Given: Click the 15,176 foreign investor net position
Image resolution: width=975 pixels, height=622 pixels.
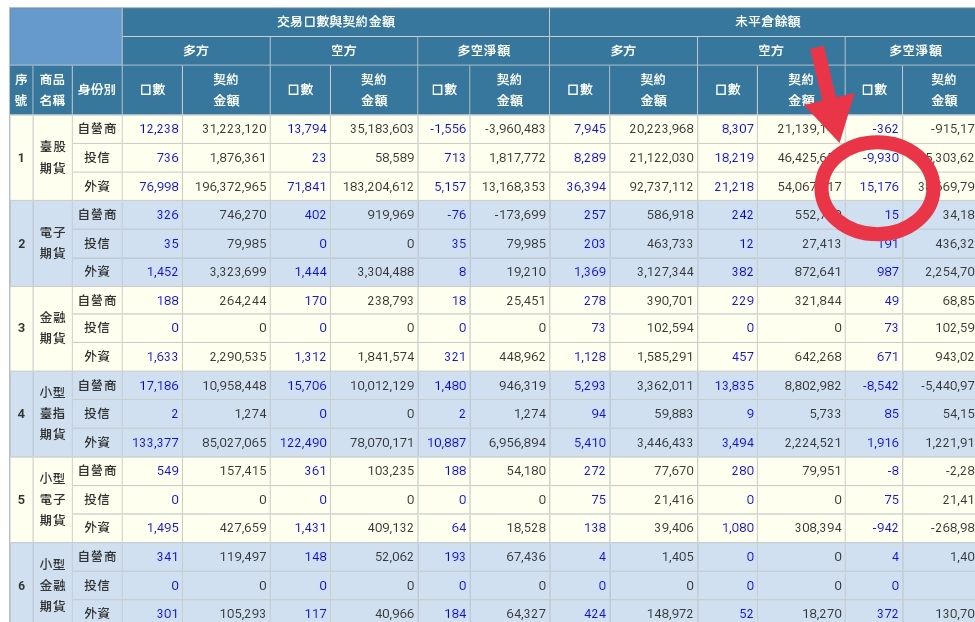Looking at the screenshot, I should point(879,187).
